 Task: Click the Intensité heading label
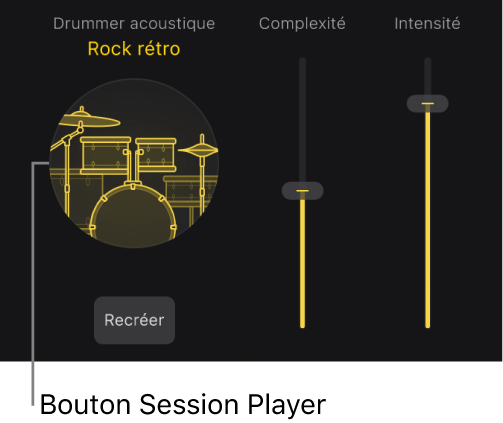[x=427, y=24]
